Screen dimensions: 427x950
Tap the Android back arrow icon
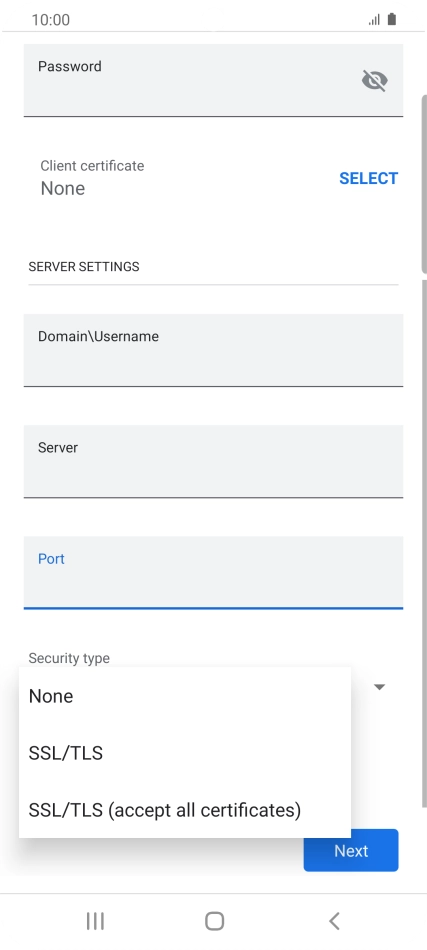(x=334, y=921)
